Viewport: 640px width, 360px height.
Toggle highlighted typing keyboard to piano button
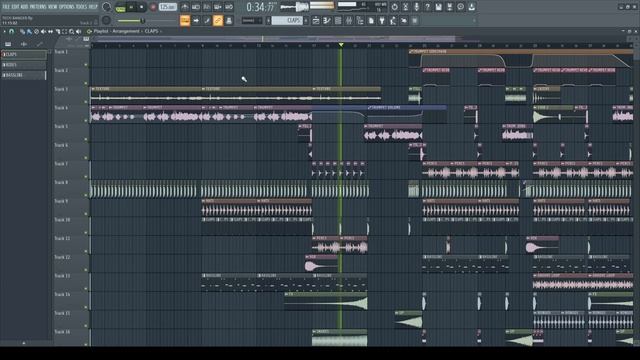point(185,20)
